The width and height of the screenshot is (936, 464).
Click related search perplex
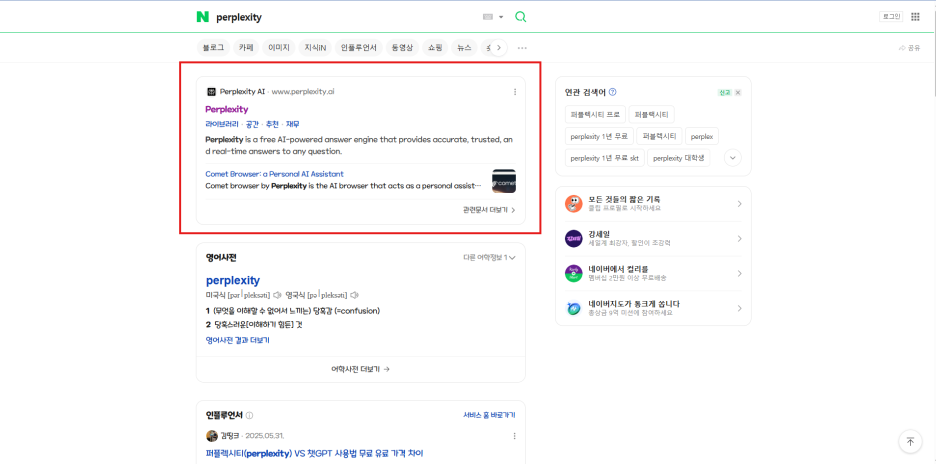702,136
